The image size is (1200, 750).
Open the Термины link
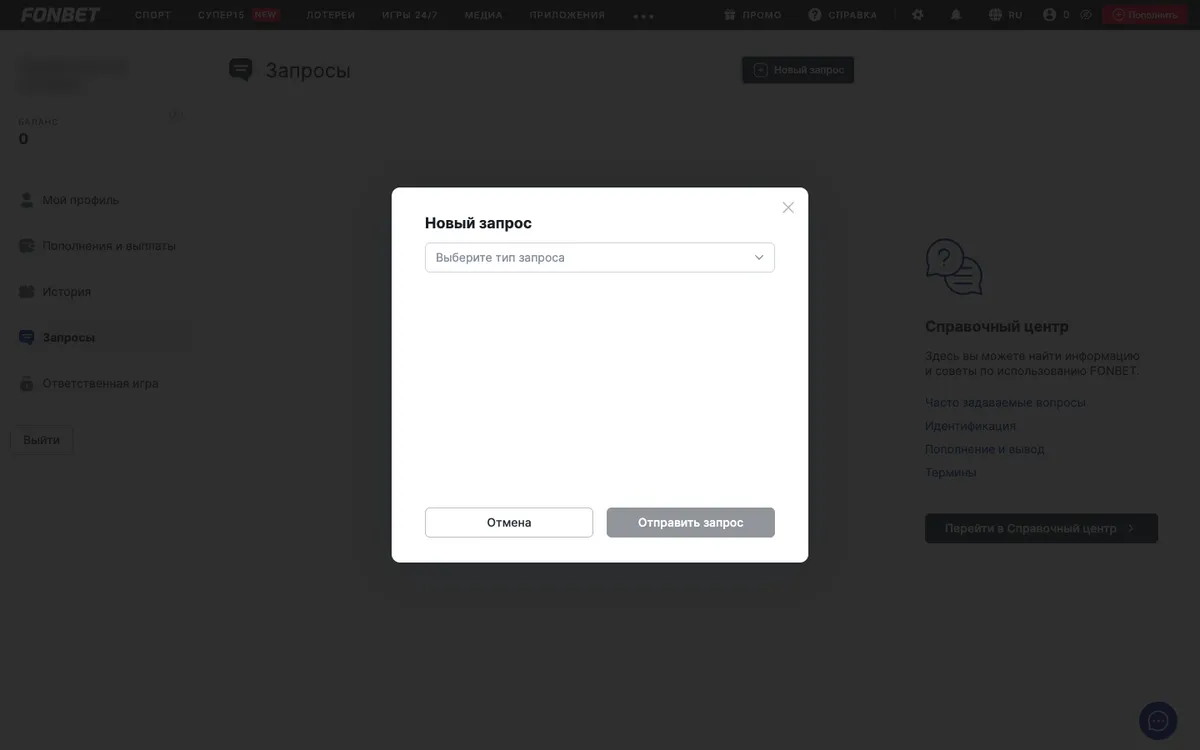(951, 472)
